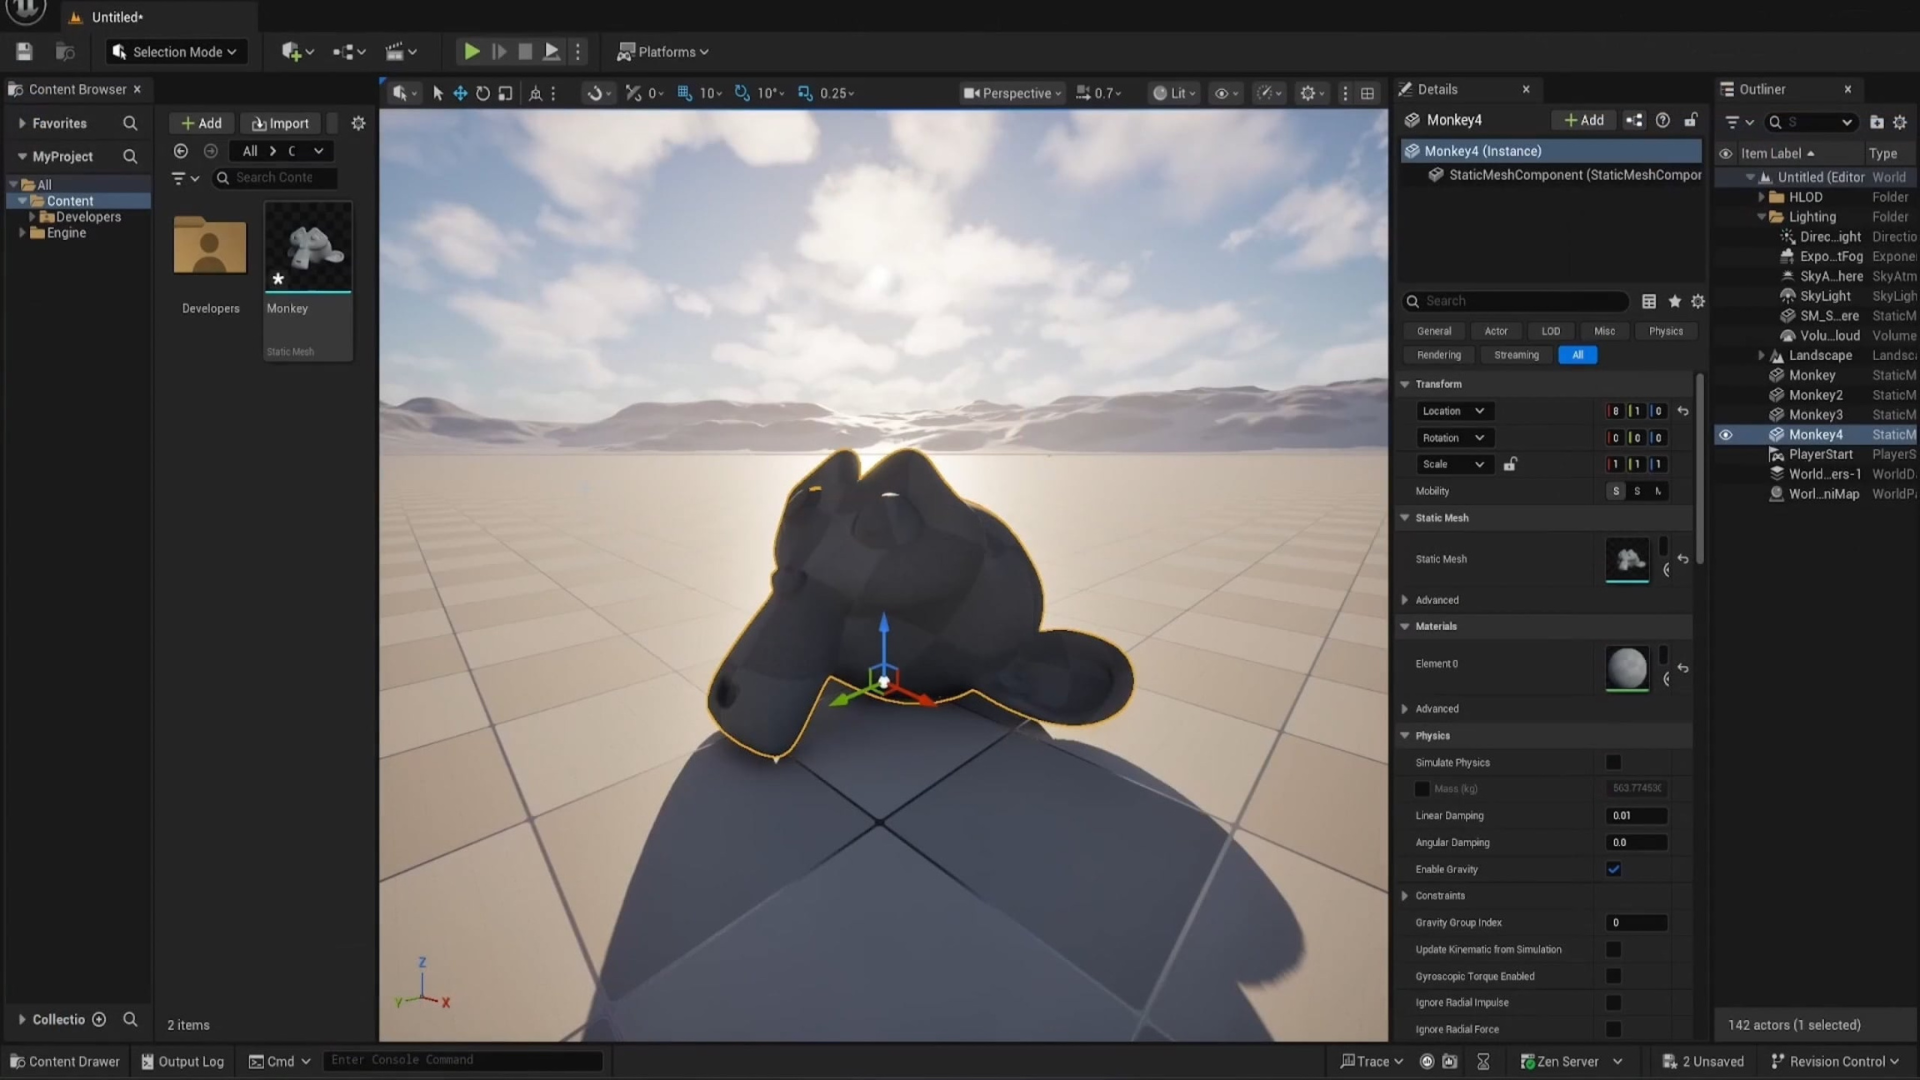Save the current level using the floppy disk icon

(25, 52)
